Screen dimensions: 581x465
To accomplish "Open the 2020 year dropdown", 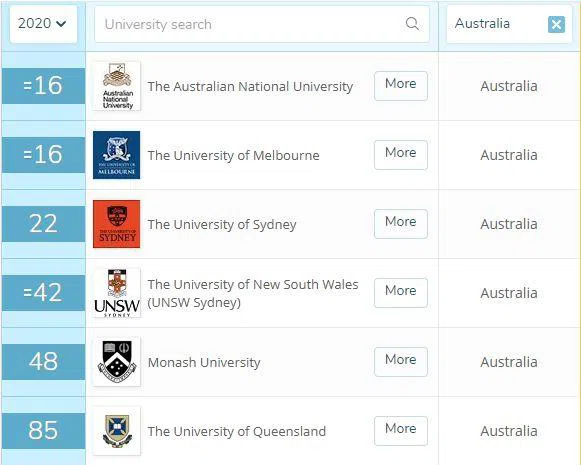I will click(x=43, y=24).
